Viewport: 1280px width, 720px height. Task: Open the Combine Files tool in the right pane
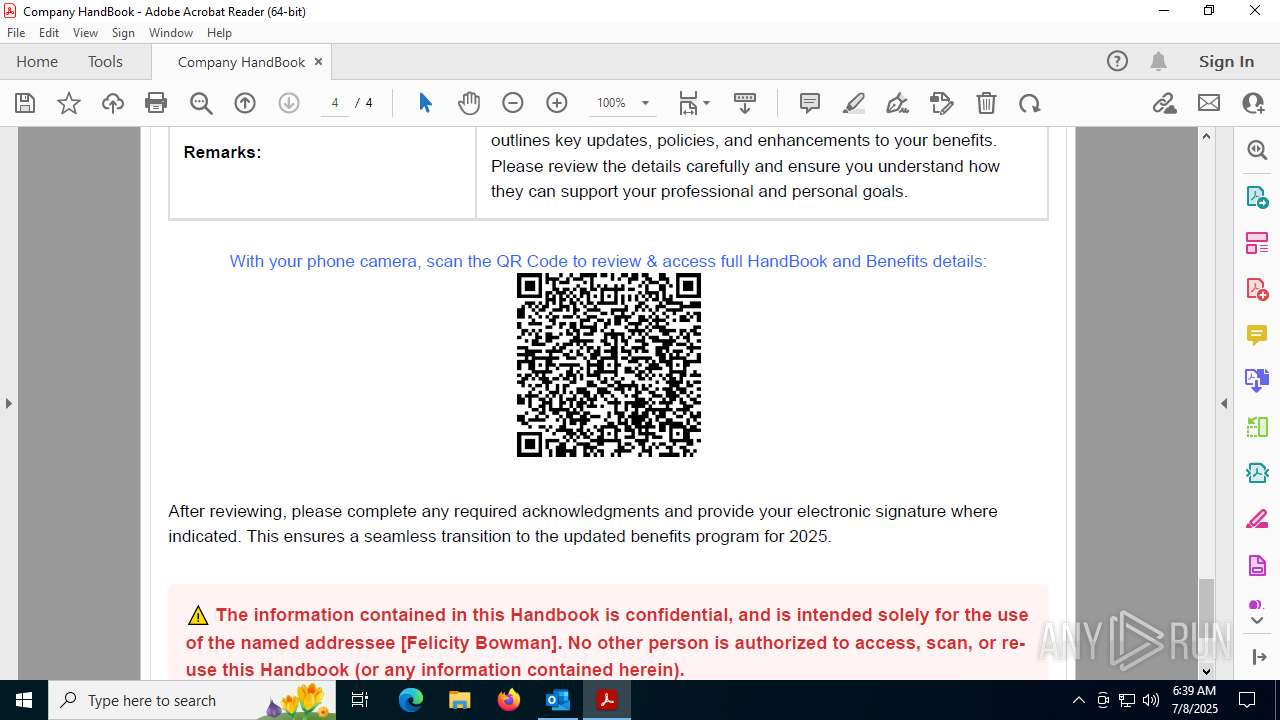point(1257,380)
